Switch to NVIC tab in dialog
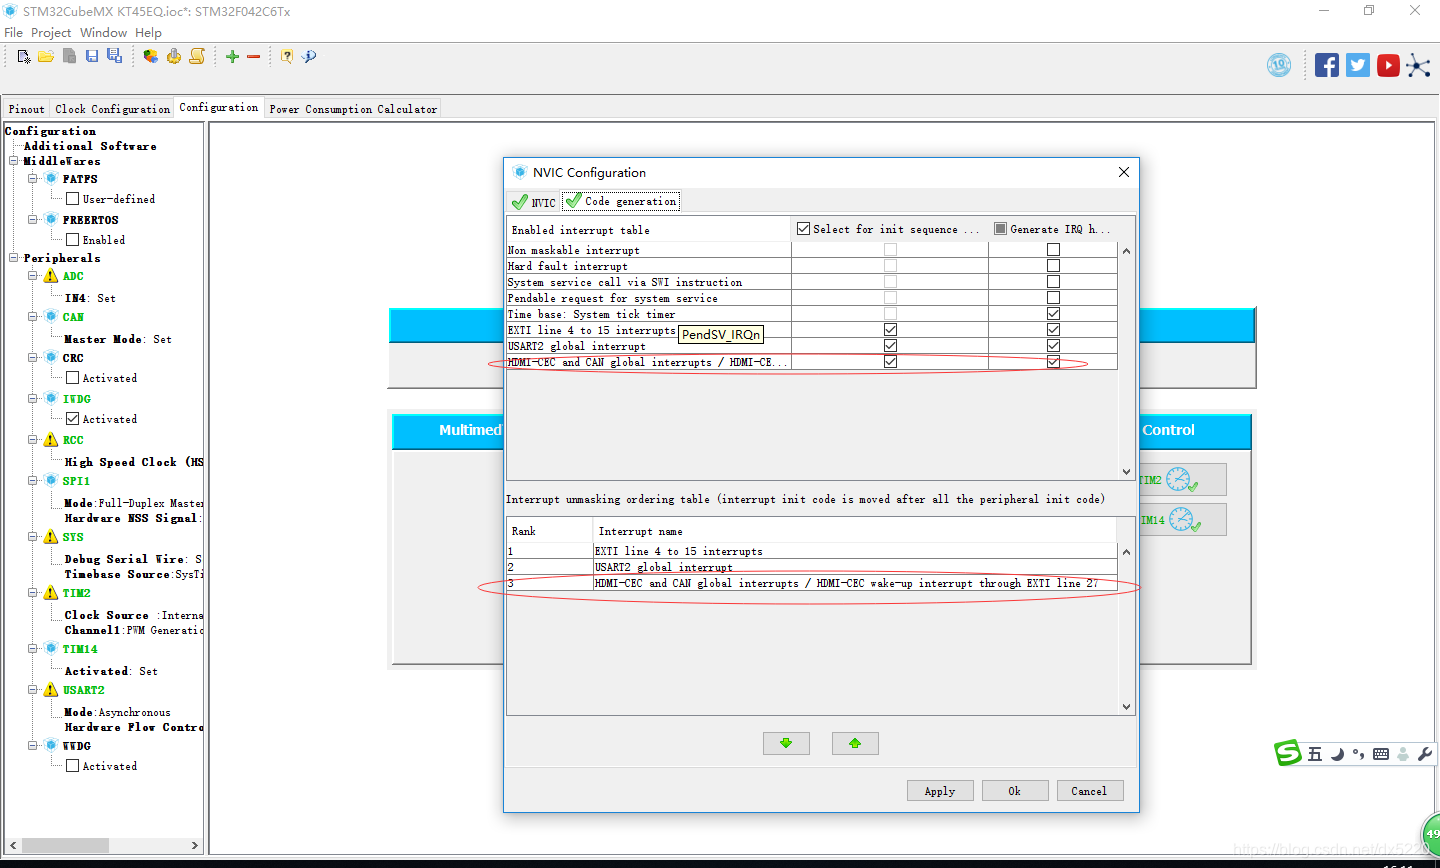The height and width of the screenshot is (868, 1440). (533, 202)
